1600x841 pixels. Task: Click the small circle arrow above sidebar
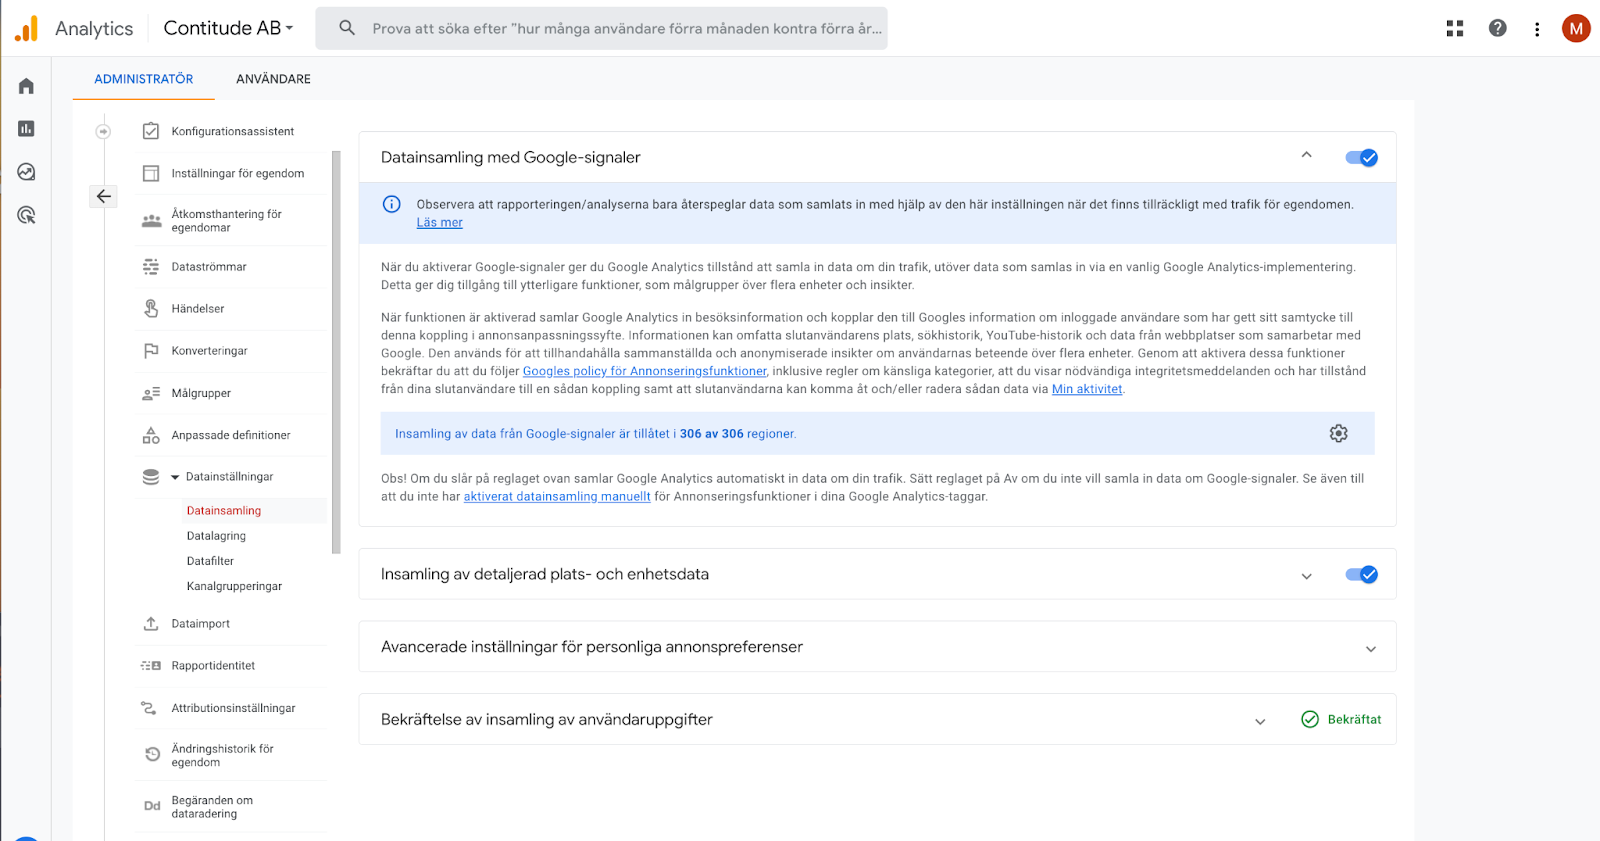[x=103, y=131]
